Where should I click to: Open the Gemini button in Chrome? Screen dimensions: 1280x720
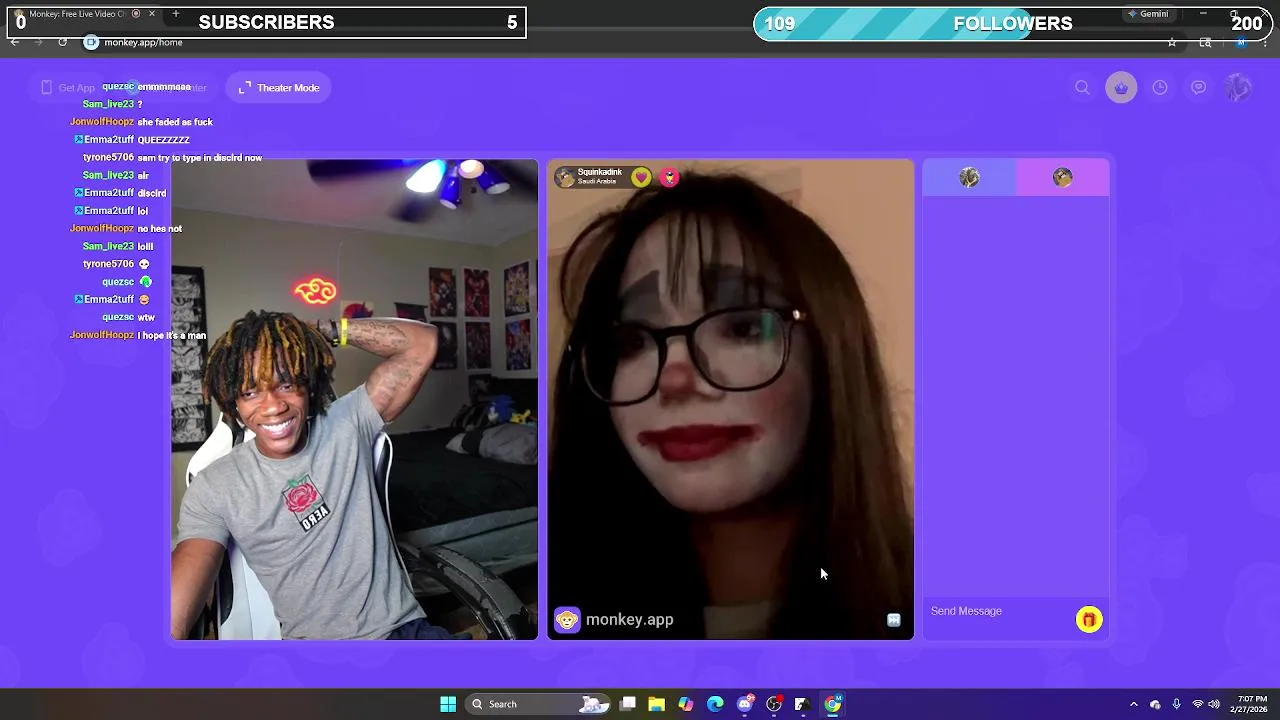coord(1147,14)
